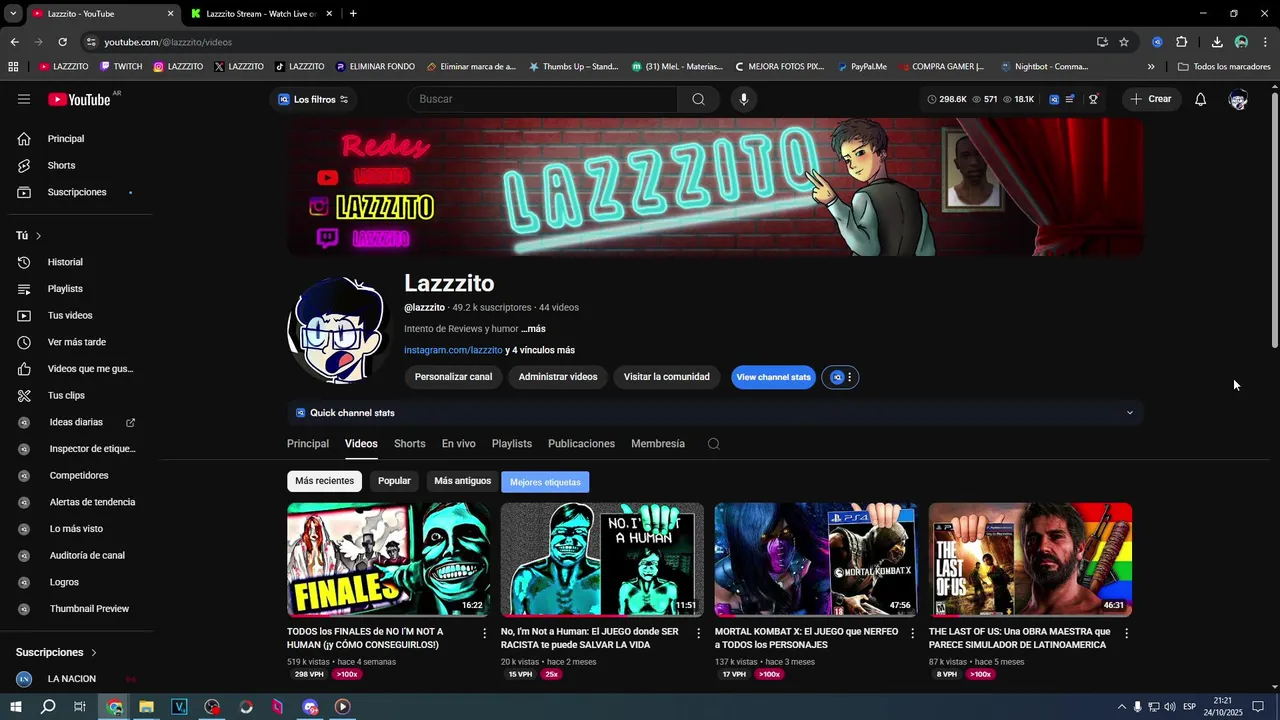The image size is (1280, 720).
Task: Open Windows Start menu
Action: (16, 707)
